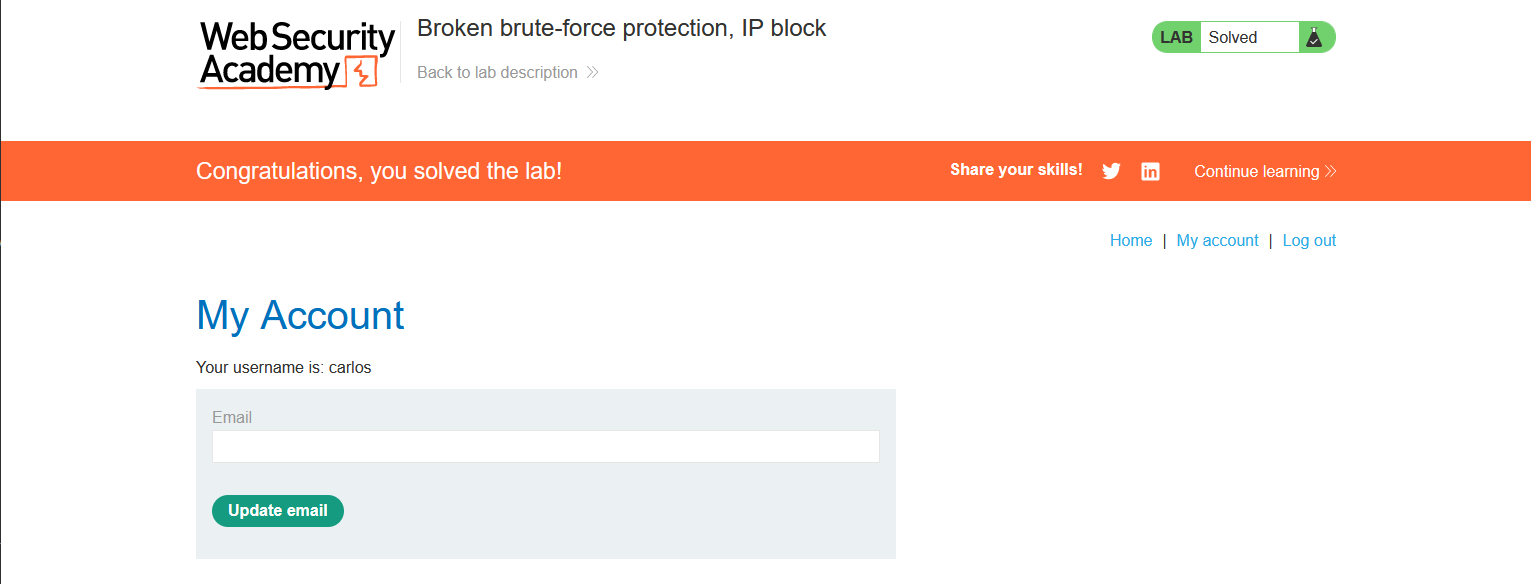Go to the Home page link
Image resolution: width=1531 pixels, height=584 pixels.
click(x=1131, y=240)
